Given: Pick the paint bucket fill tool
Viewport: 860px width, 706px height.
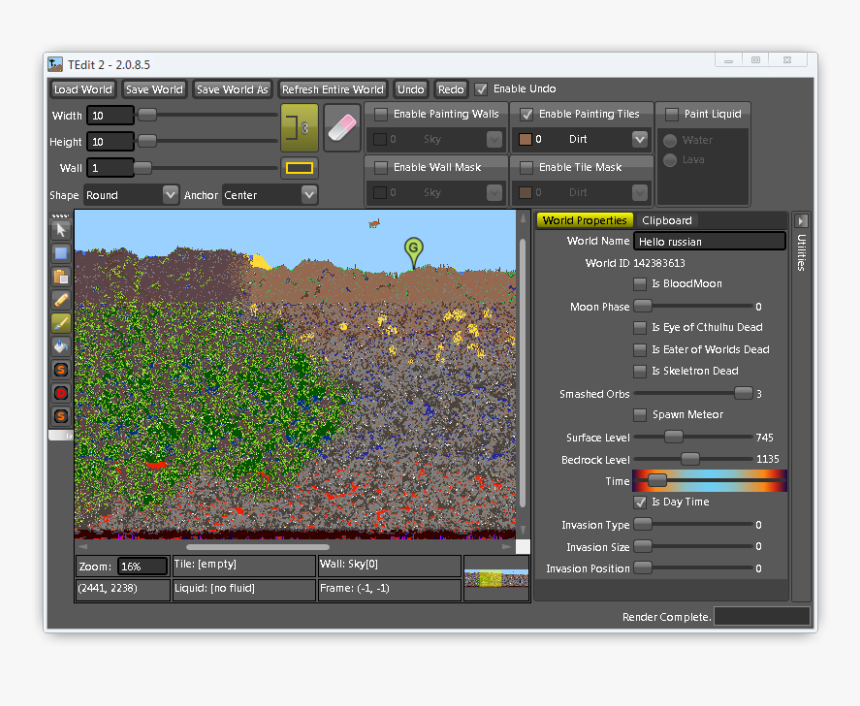Looking at the screenshot, I should click(61, 346).
